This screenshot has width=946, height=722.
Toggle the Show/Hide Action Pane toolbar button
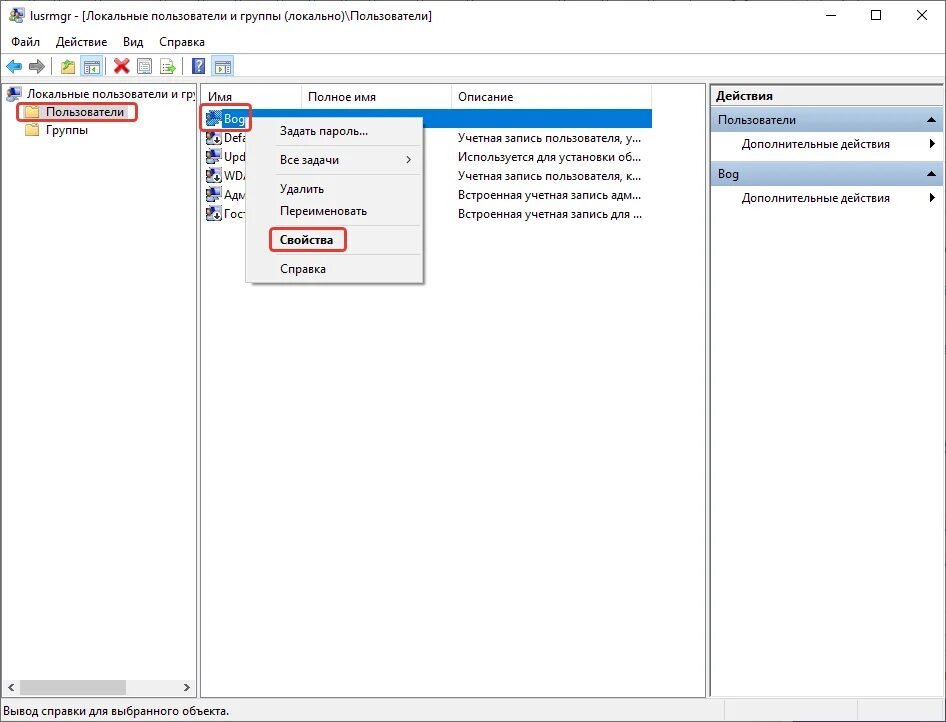coord(223,66)
